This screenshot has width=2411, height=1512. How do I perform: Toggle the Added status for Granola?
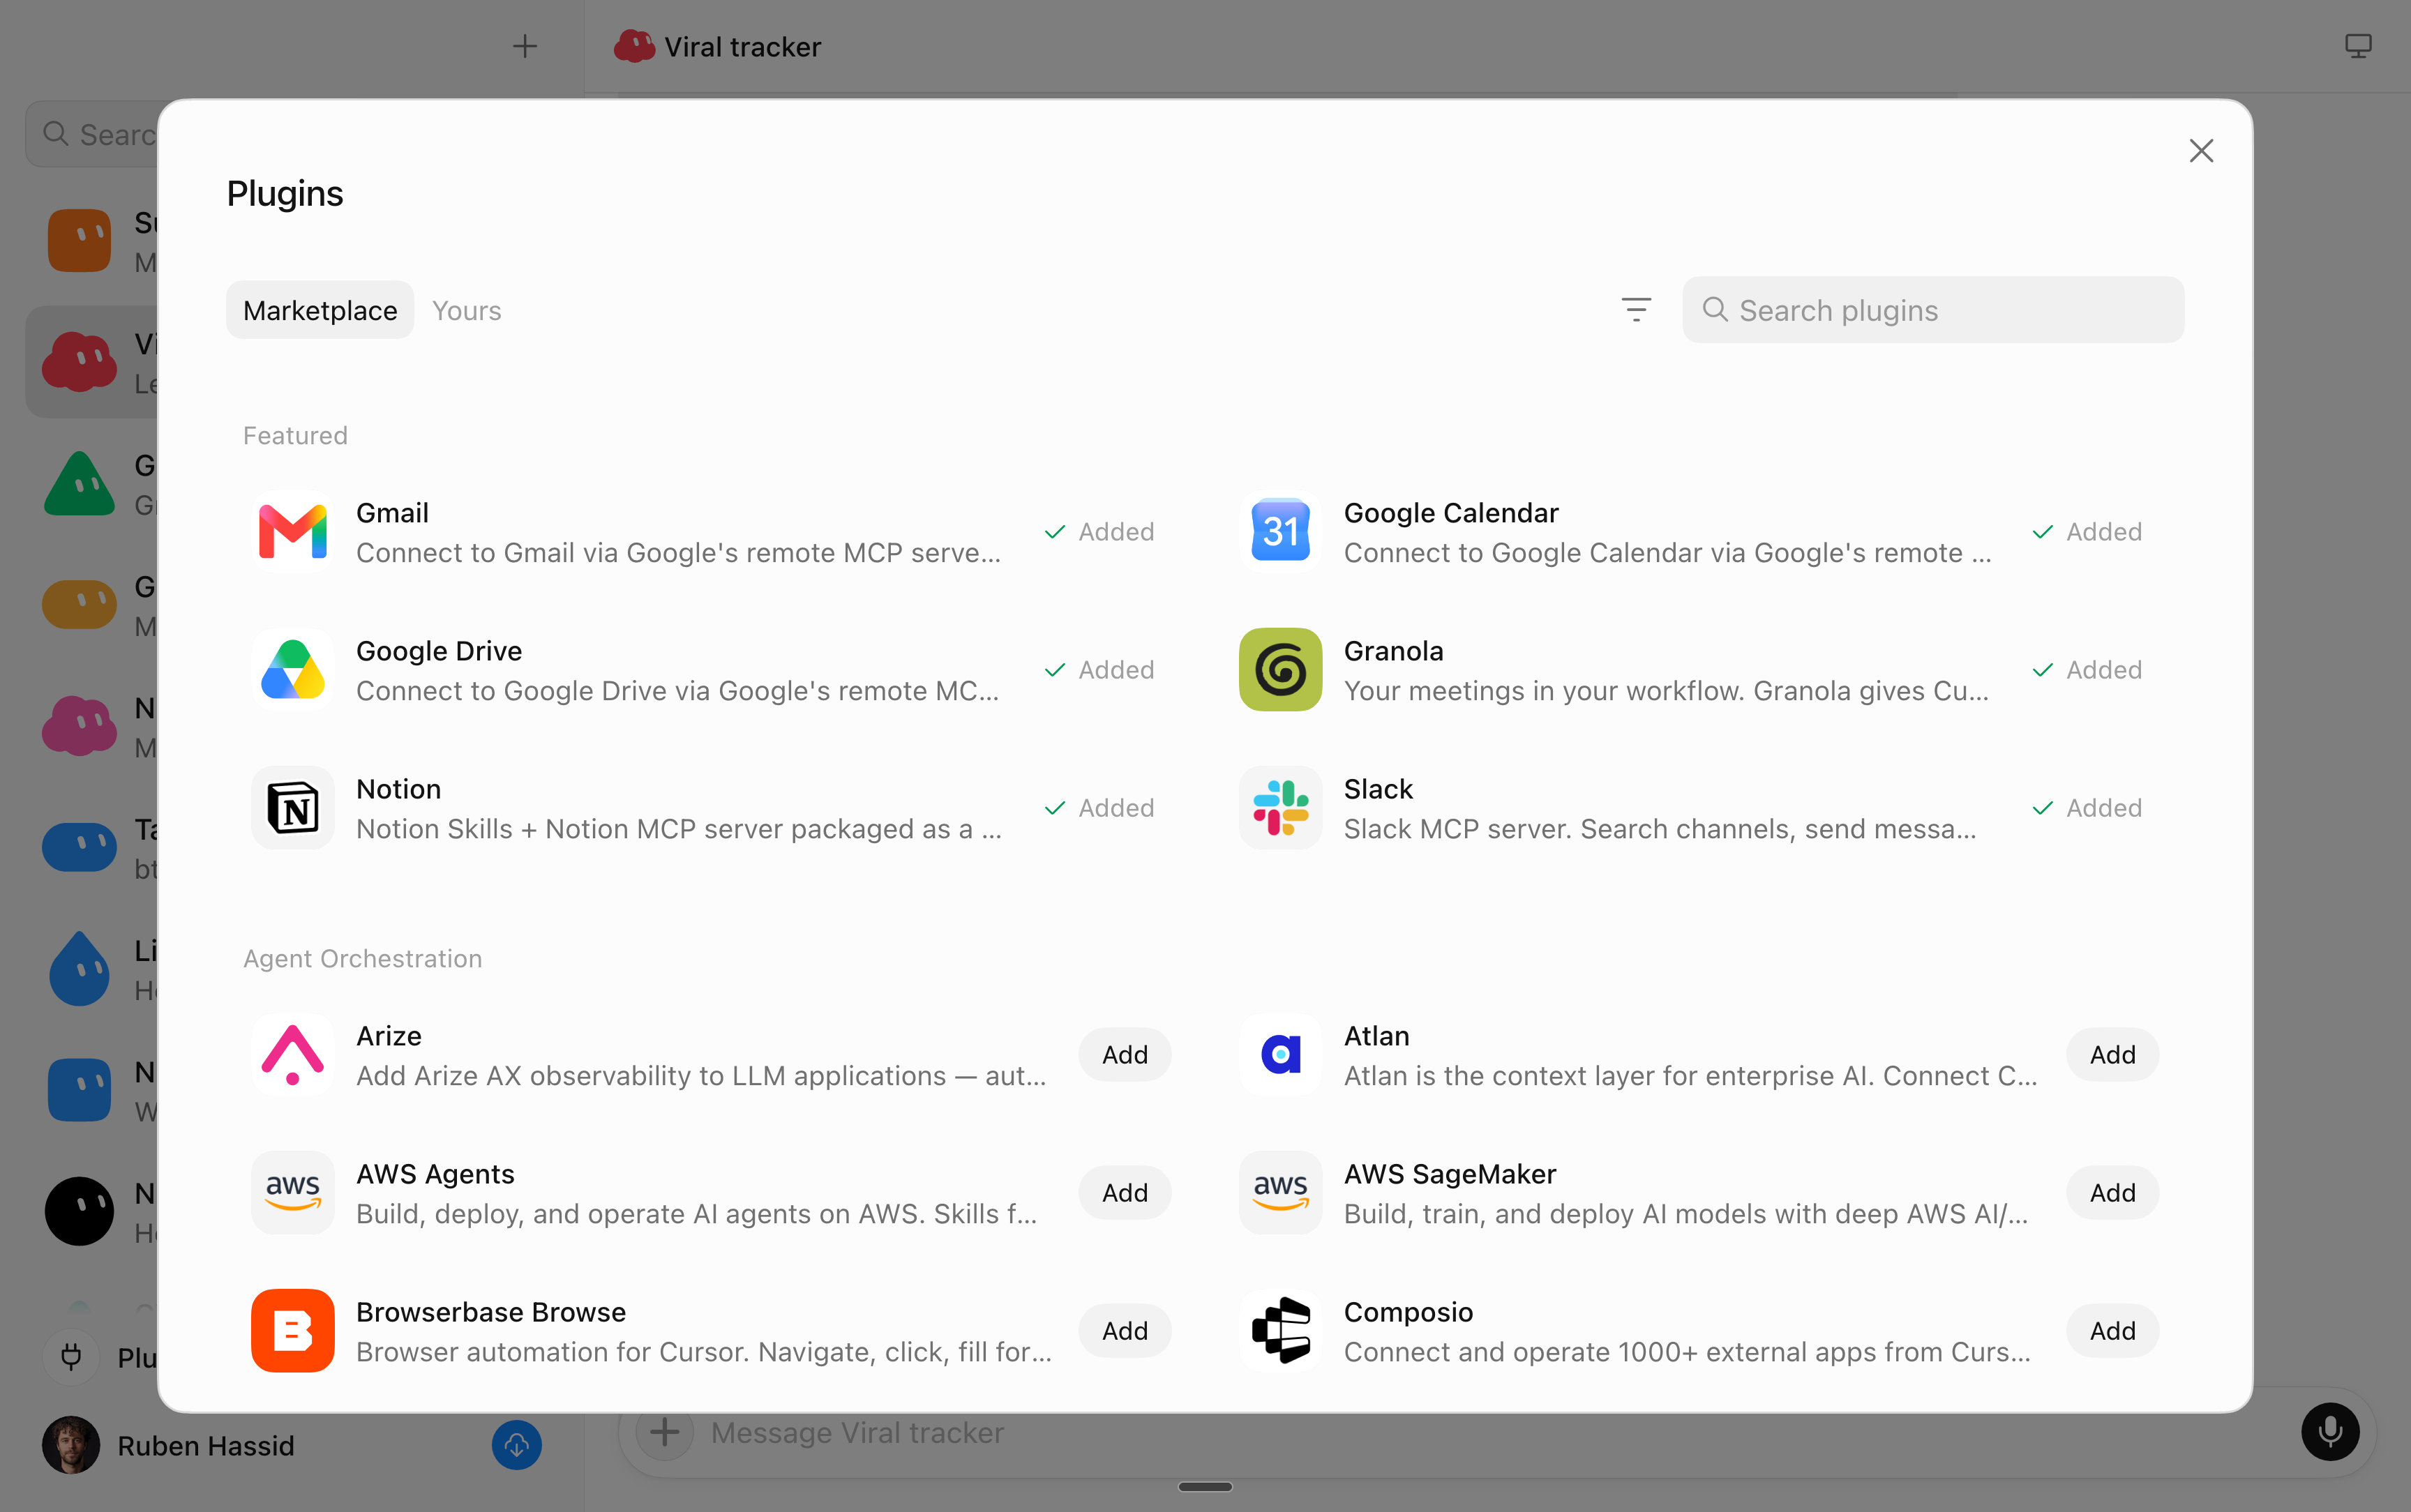(x=2087, y=669)
